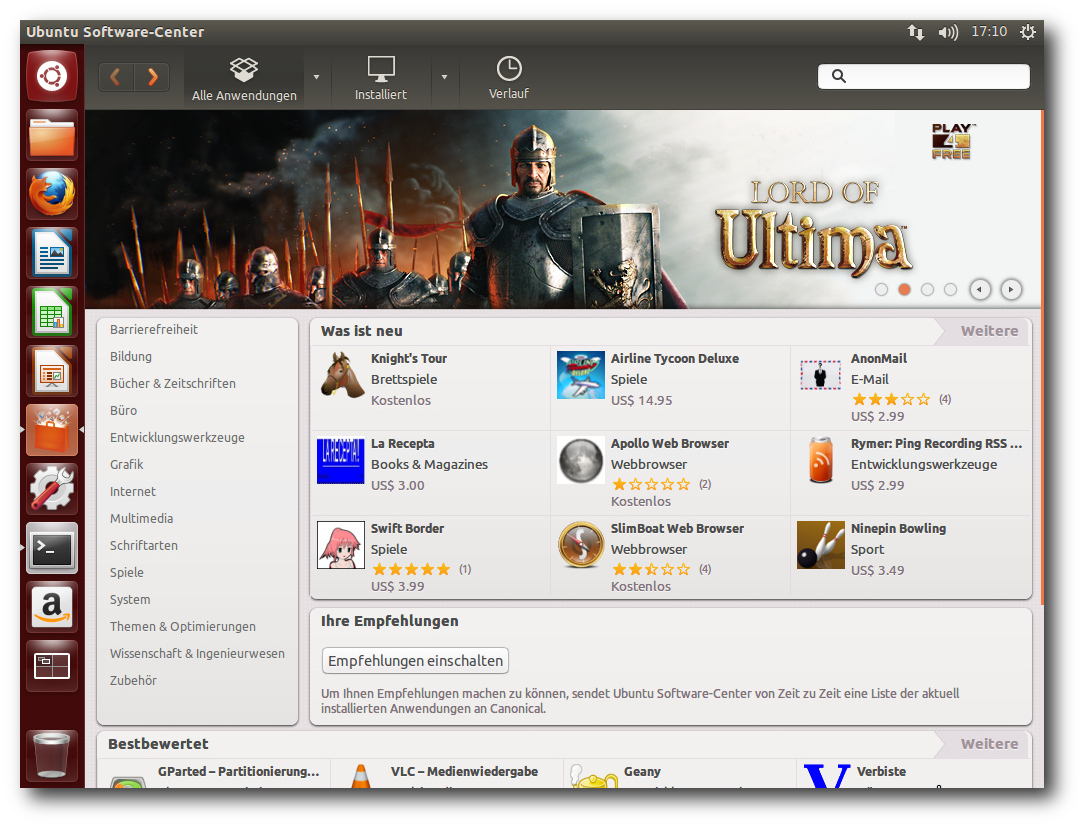Open Amazon launcher icon
Viewport: 1084px width, 828px height.
click(x=52, y=608)
